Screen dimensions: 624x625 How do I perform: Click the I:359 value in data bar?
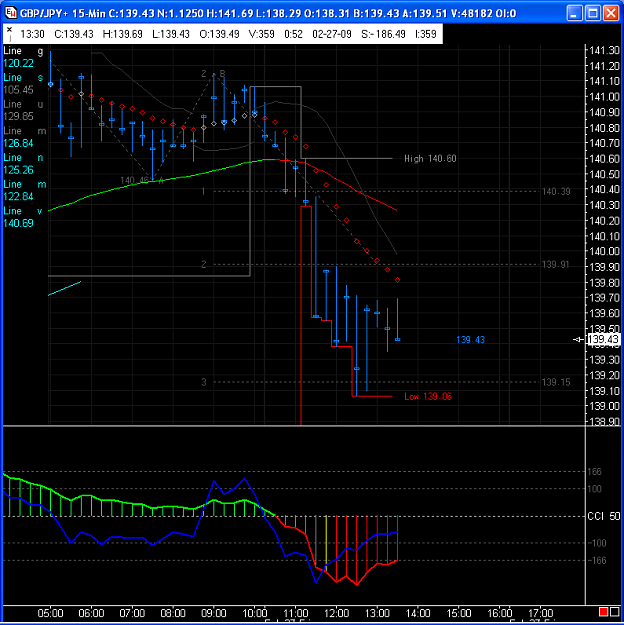click(426, 34)
